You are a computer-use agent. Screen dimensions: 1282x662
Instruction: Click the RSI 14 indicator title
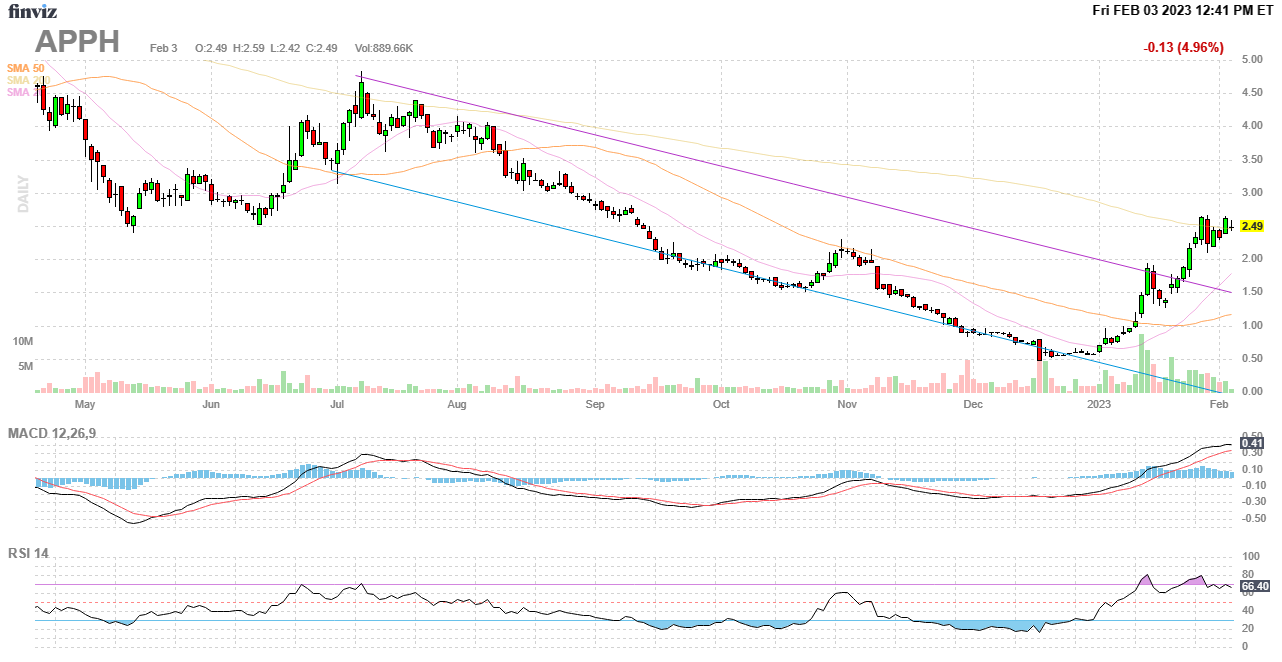pos(28,553)
